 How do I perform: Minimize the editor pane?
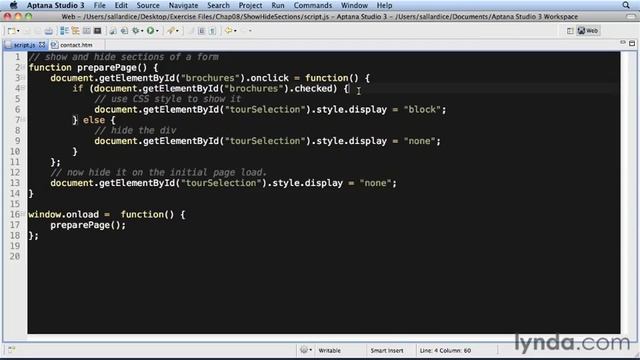[623, 43]
